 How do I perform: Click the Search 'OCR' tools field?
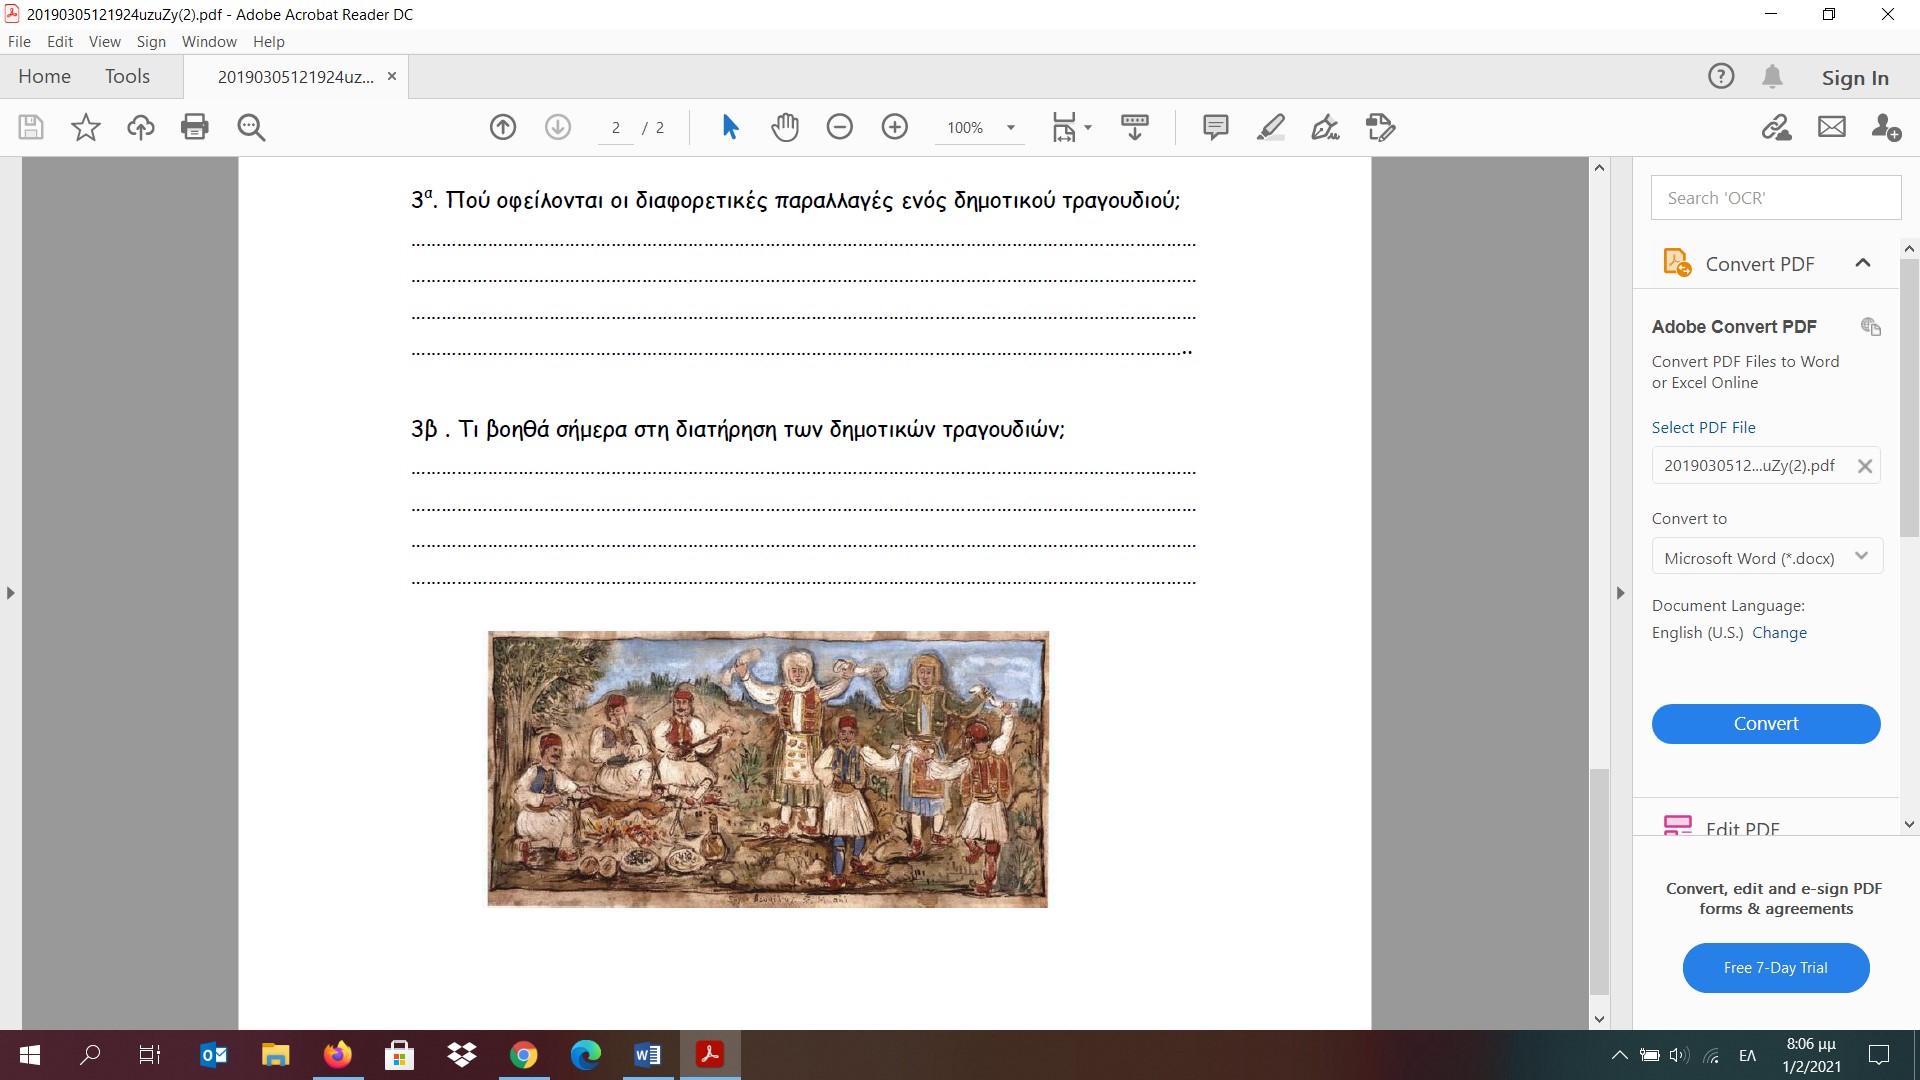(x=1776, y=198)
